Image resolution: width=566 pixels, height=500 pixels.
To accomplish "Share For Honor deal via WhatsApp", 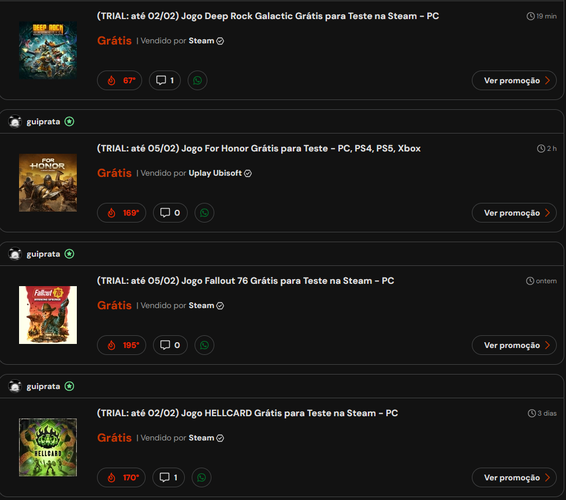I will coord(204,213).
